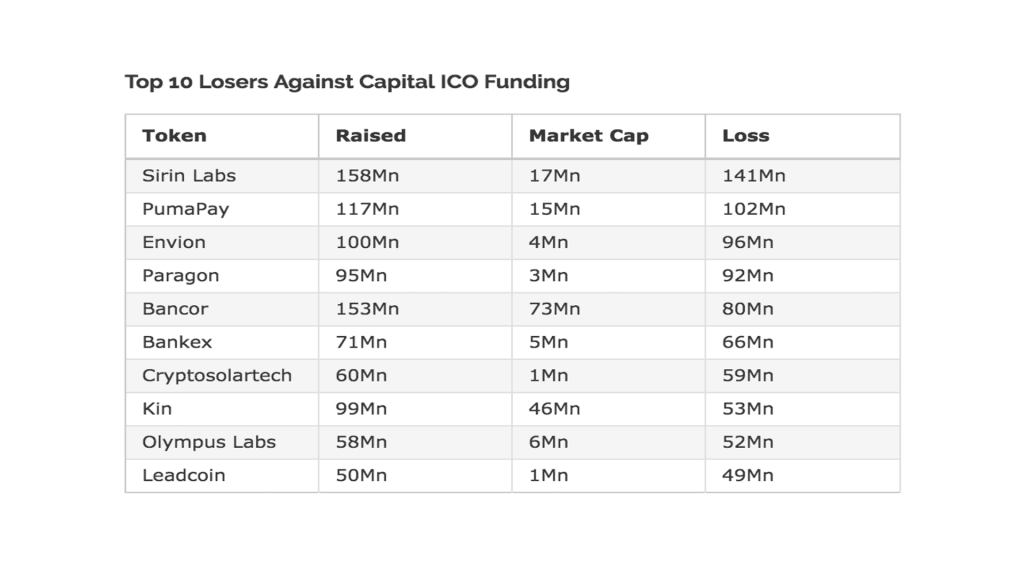Click the Bancor row name
The height and width of the screenshot is (576, 1024).
[175, 309]
